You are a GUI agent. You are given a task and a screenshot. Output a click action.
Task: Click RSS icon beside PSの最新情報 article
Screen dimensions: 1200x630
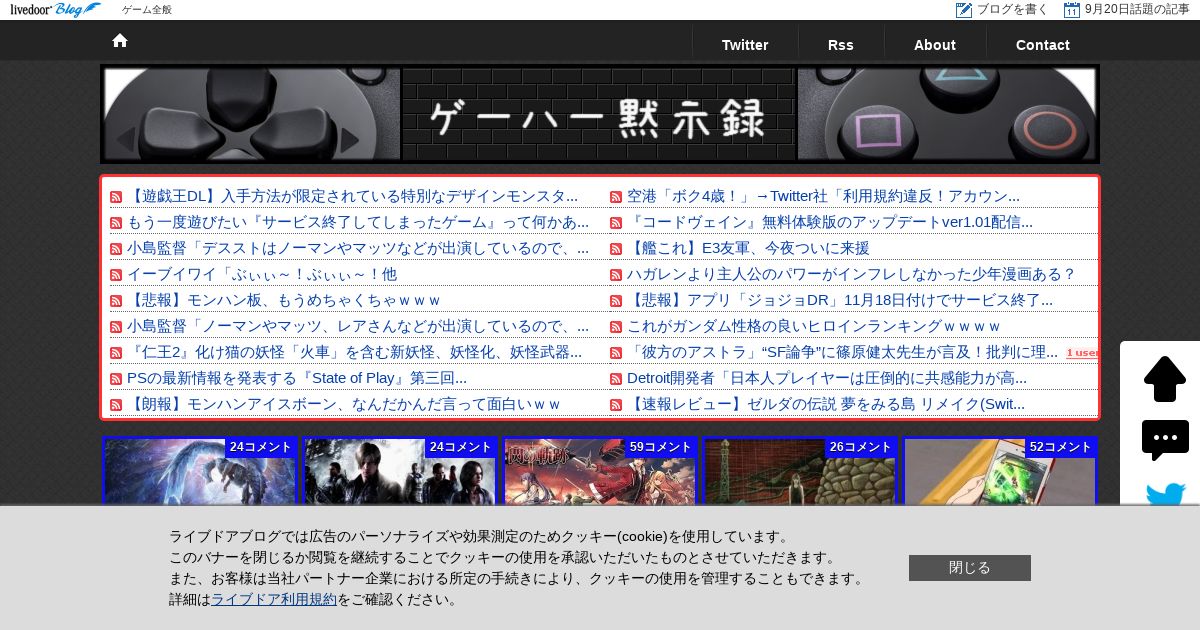coord(116,379)
